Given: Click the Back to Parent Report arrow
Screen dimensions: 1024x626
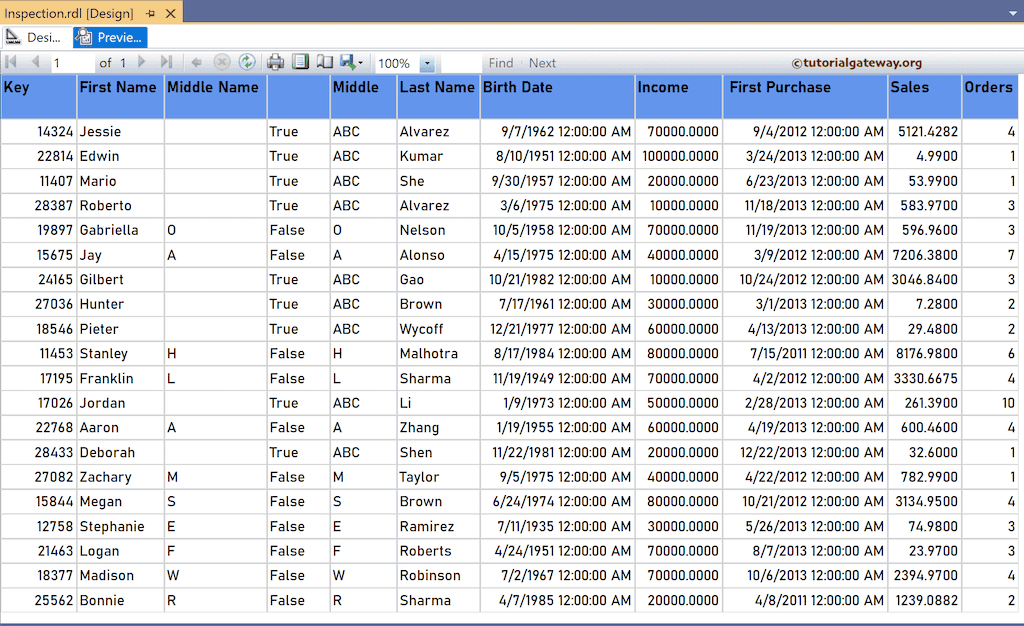Looking at the screenshot, I should click(x=196, y=62).
